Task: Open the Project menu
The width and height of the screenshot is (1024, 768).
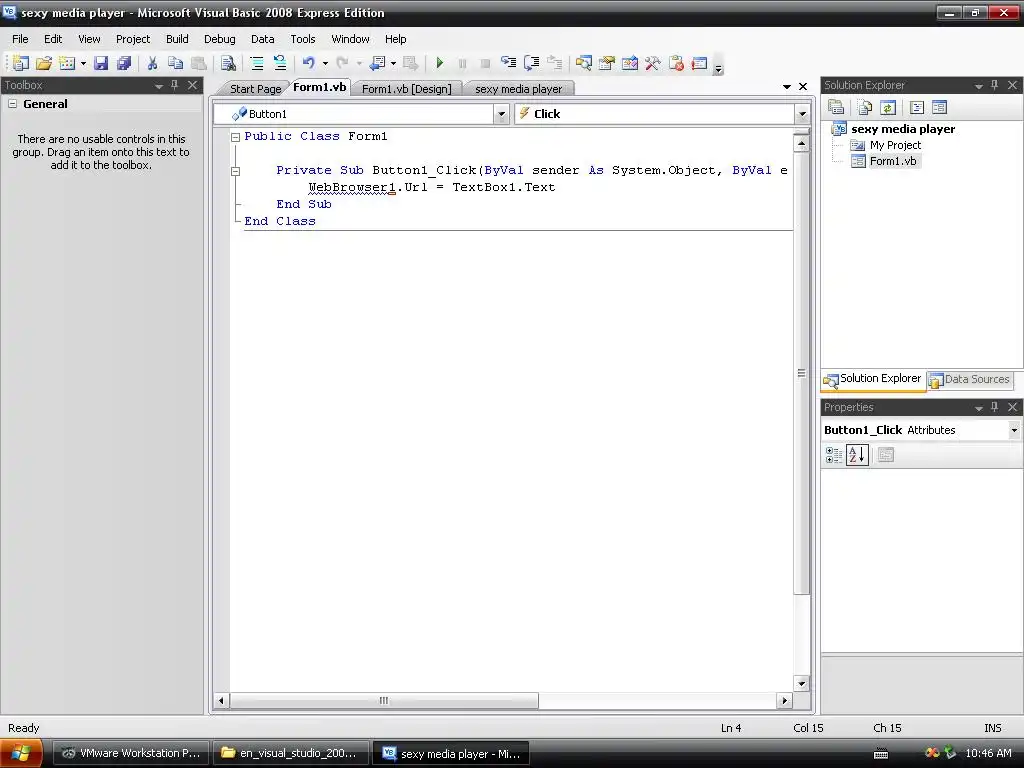Action: [133, 39]
